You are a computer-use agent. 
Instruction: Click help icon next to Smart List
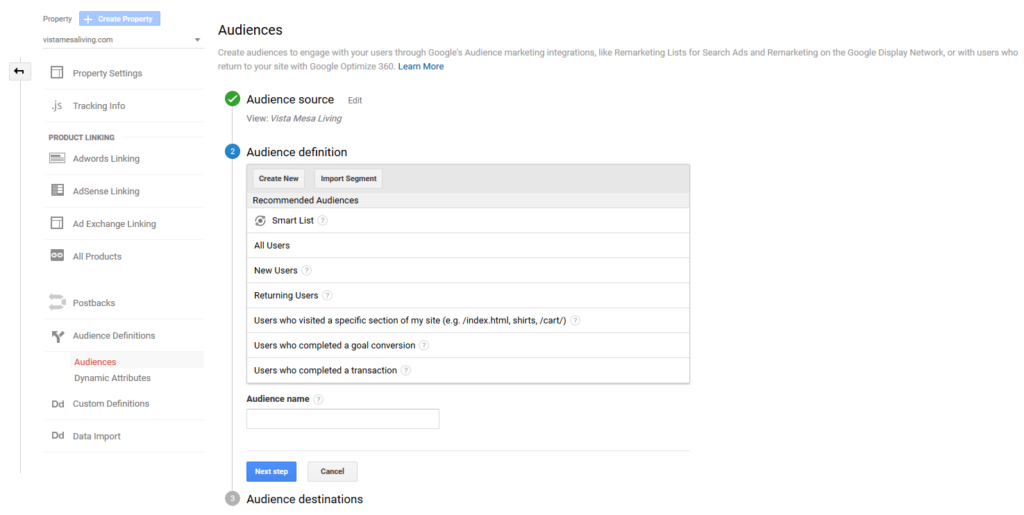[x=323, y=221]
